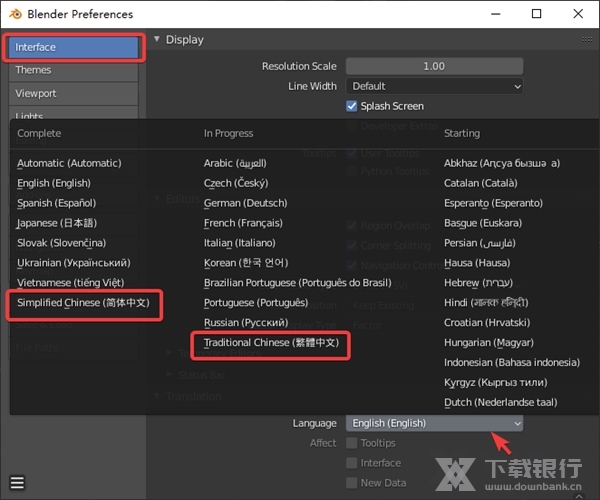This screenshot has width=600, height=500.
Task: Open the Language dropdown
Action: point(434,423)
